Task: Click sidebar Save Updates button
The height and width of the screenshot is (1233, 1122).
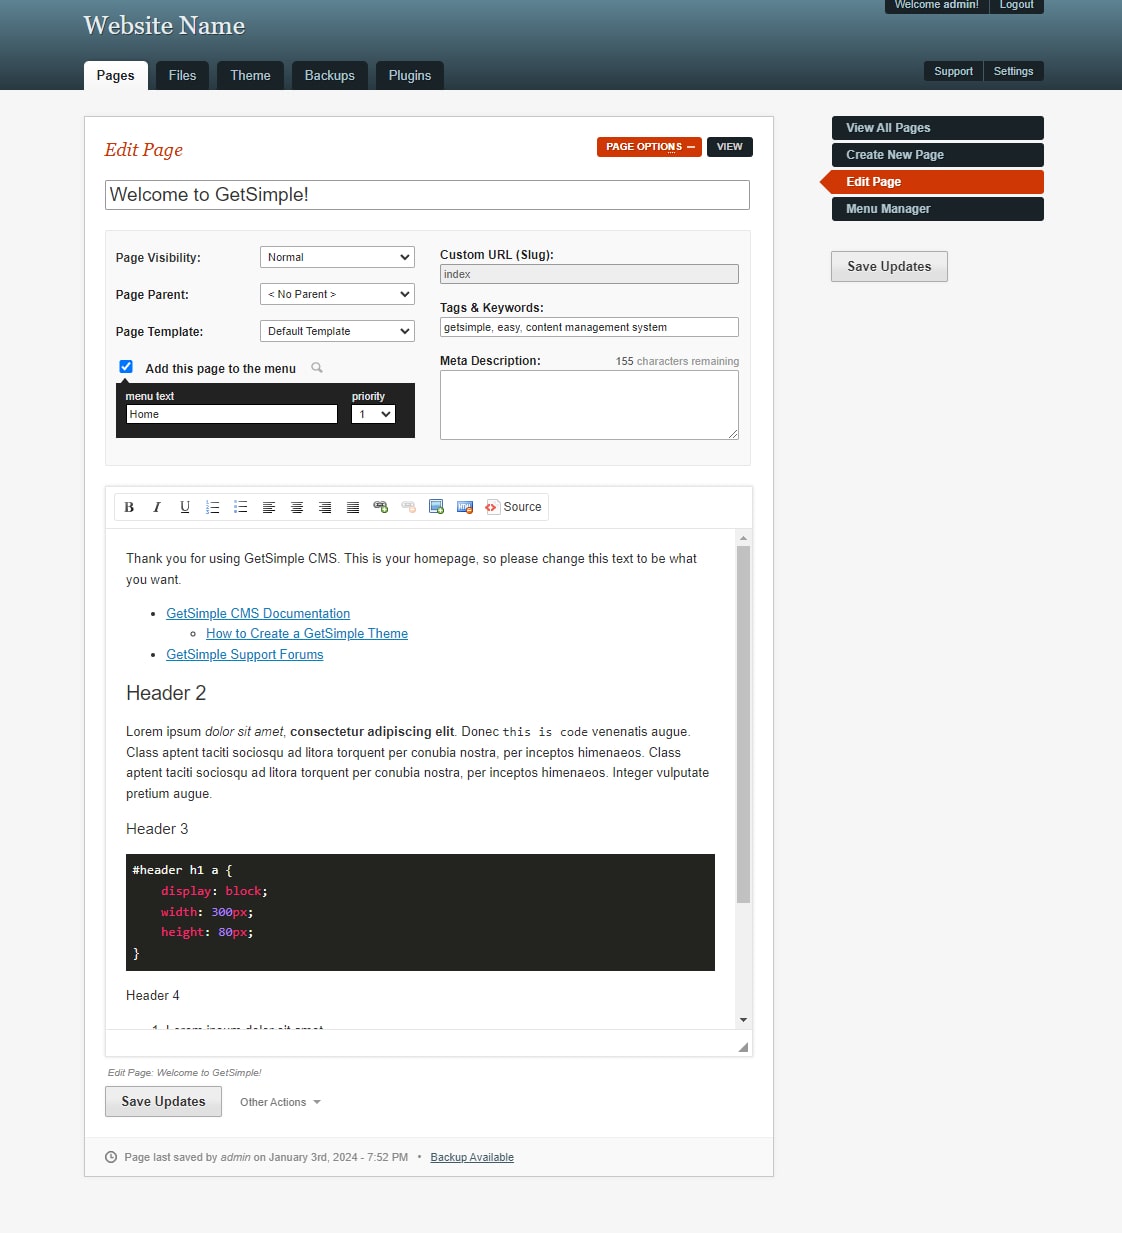Action: [889, 266]
